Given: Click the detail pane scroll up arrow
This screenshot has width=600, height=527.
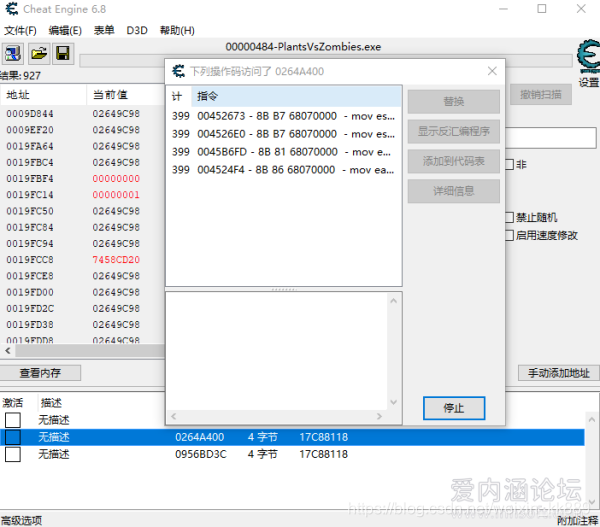Looking at the screenshot, I should click(x=394, y=301).
